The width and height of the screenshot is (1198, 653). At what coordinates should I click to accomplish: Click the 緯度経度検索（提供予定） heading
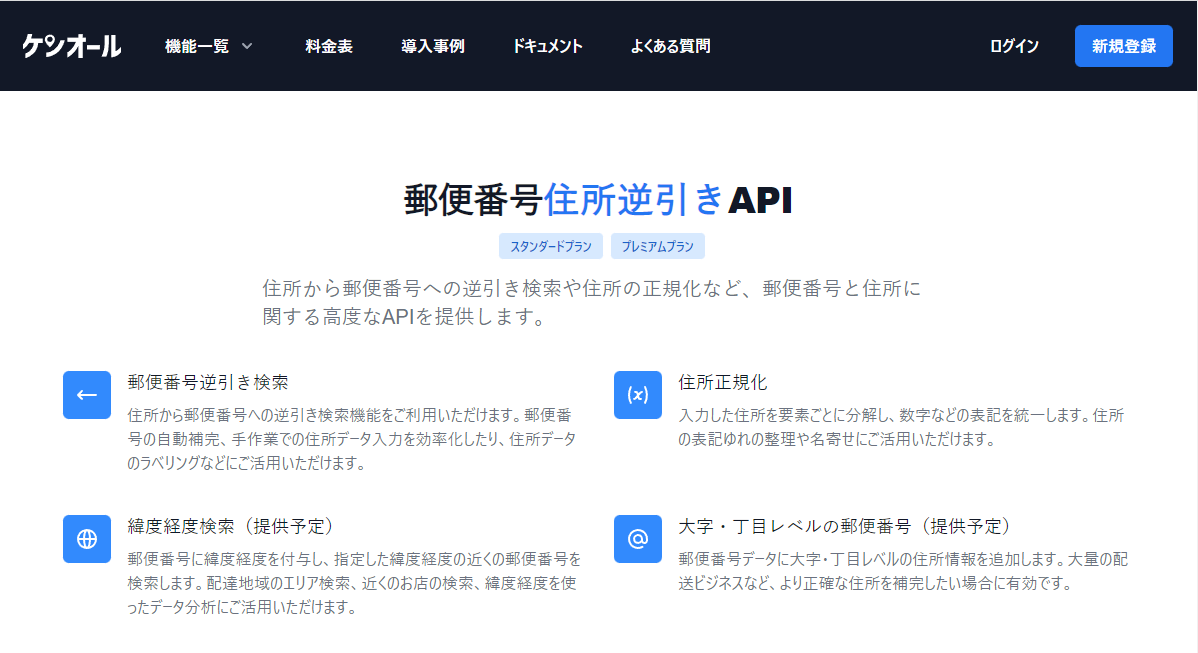pos(230,526)
